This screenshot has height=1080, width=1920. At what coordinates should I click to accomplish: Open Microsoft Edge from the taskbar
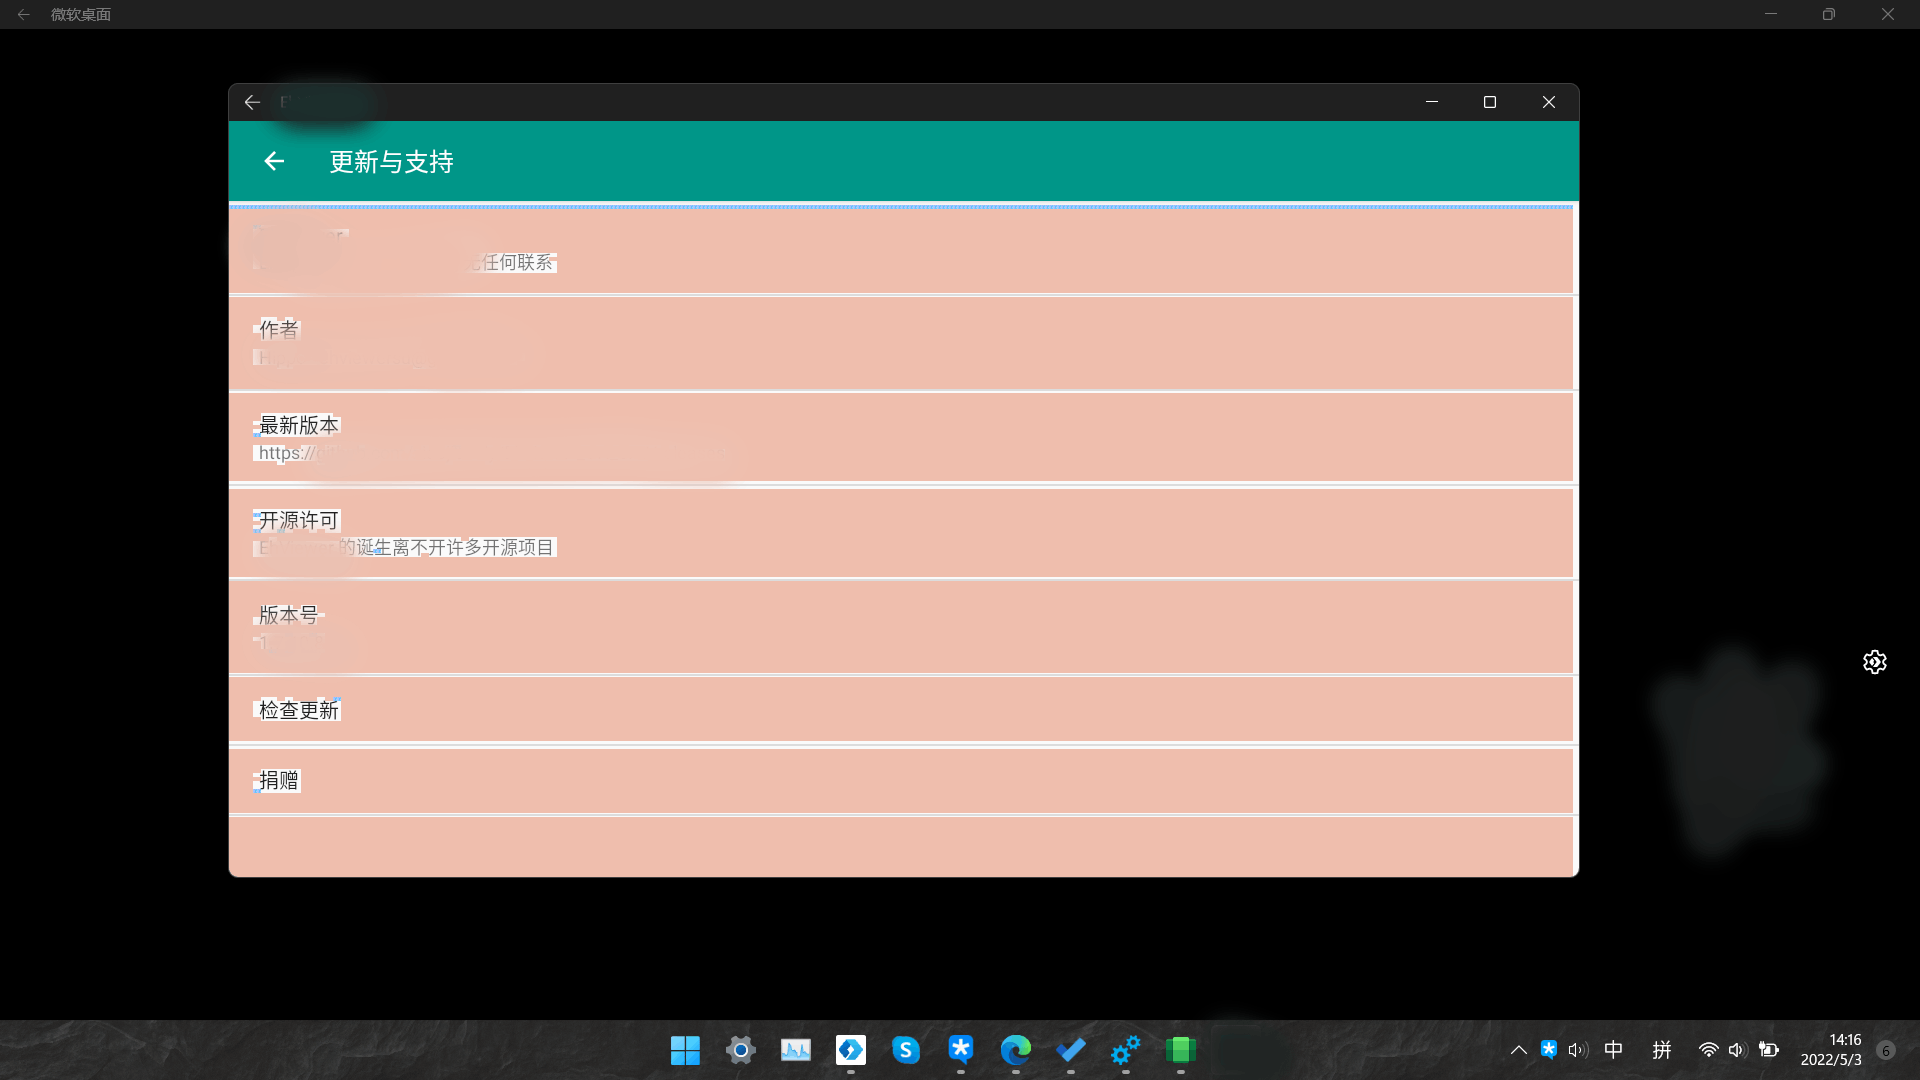tap(1016, 1050)
